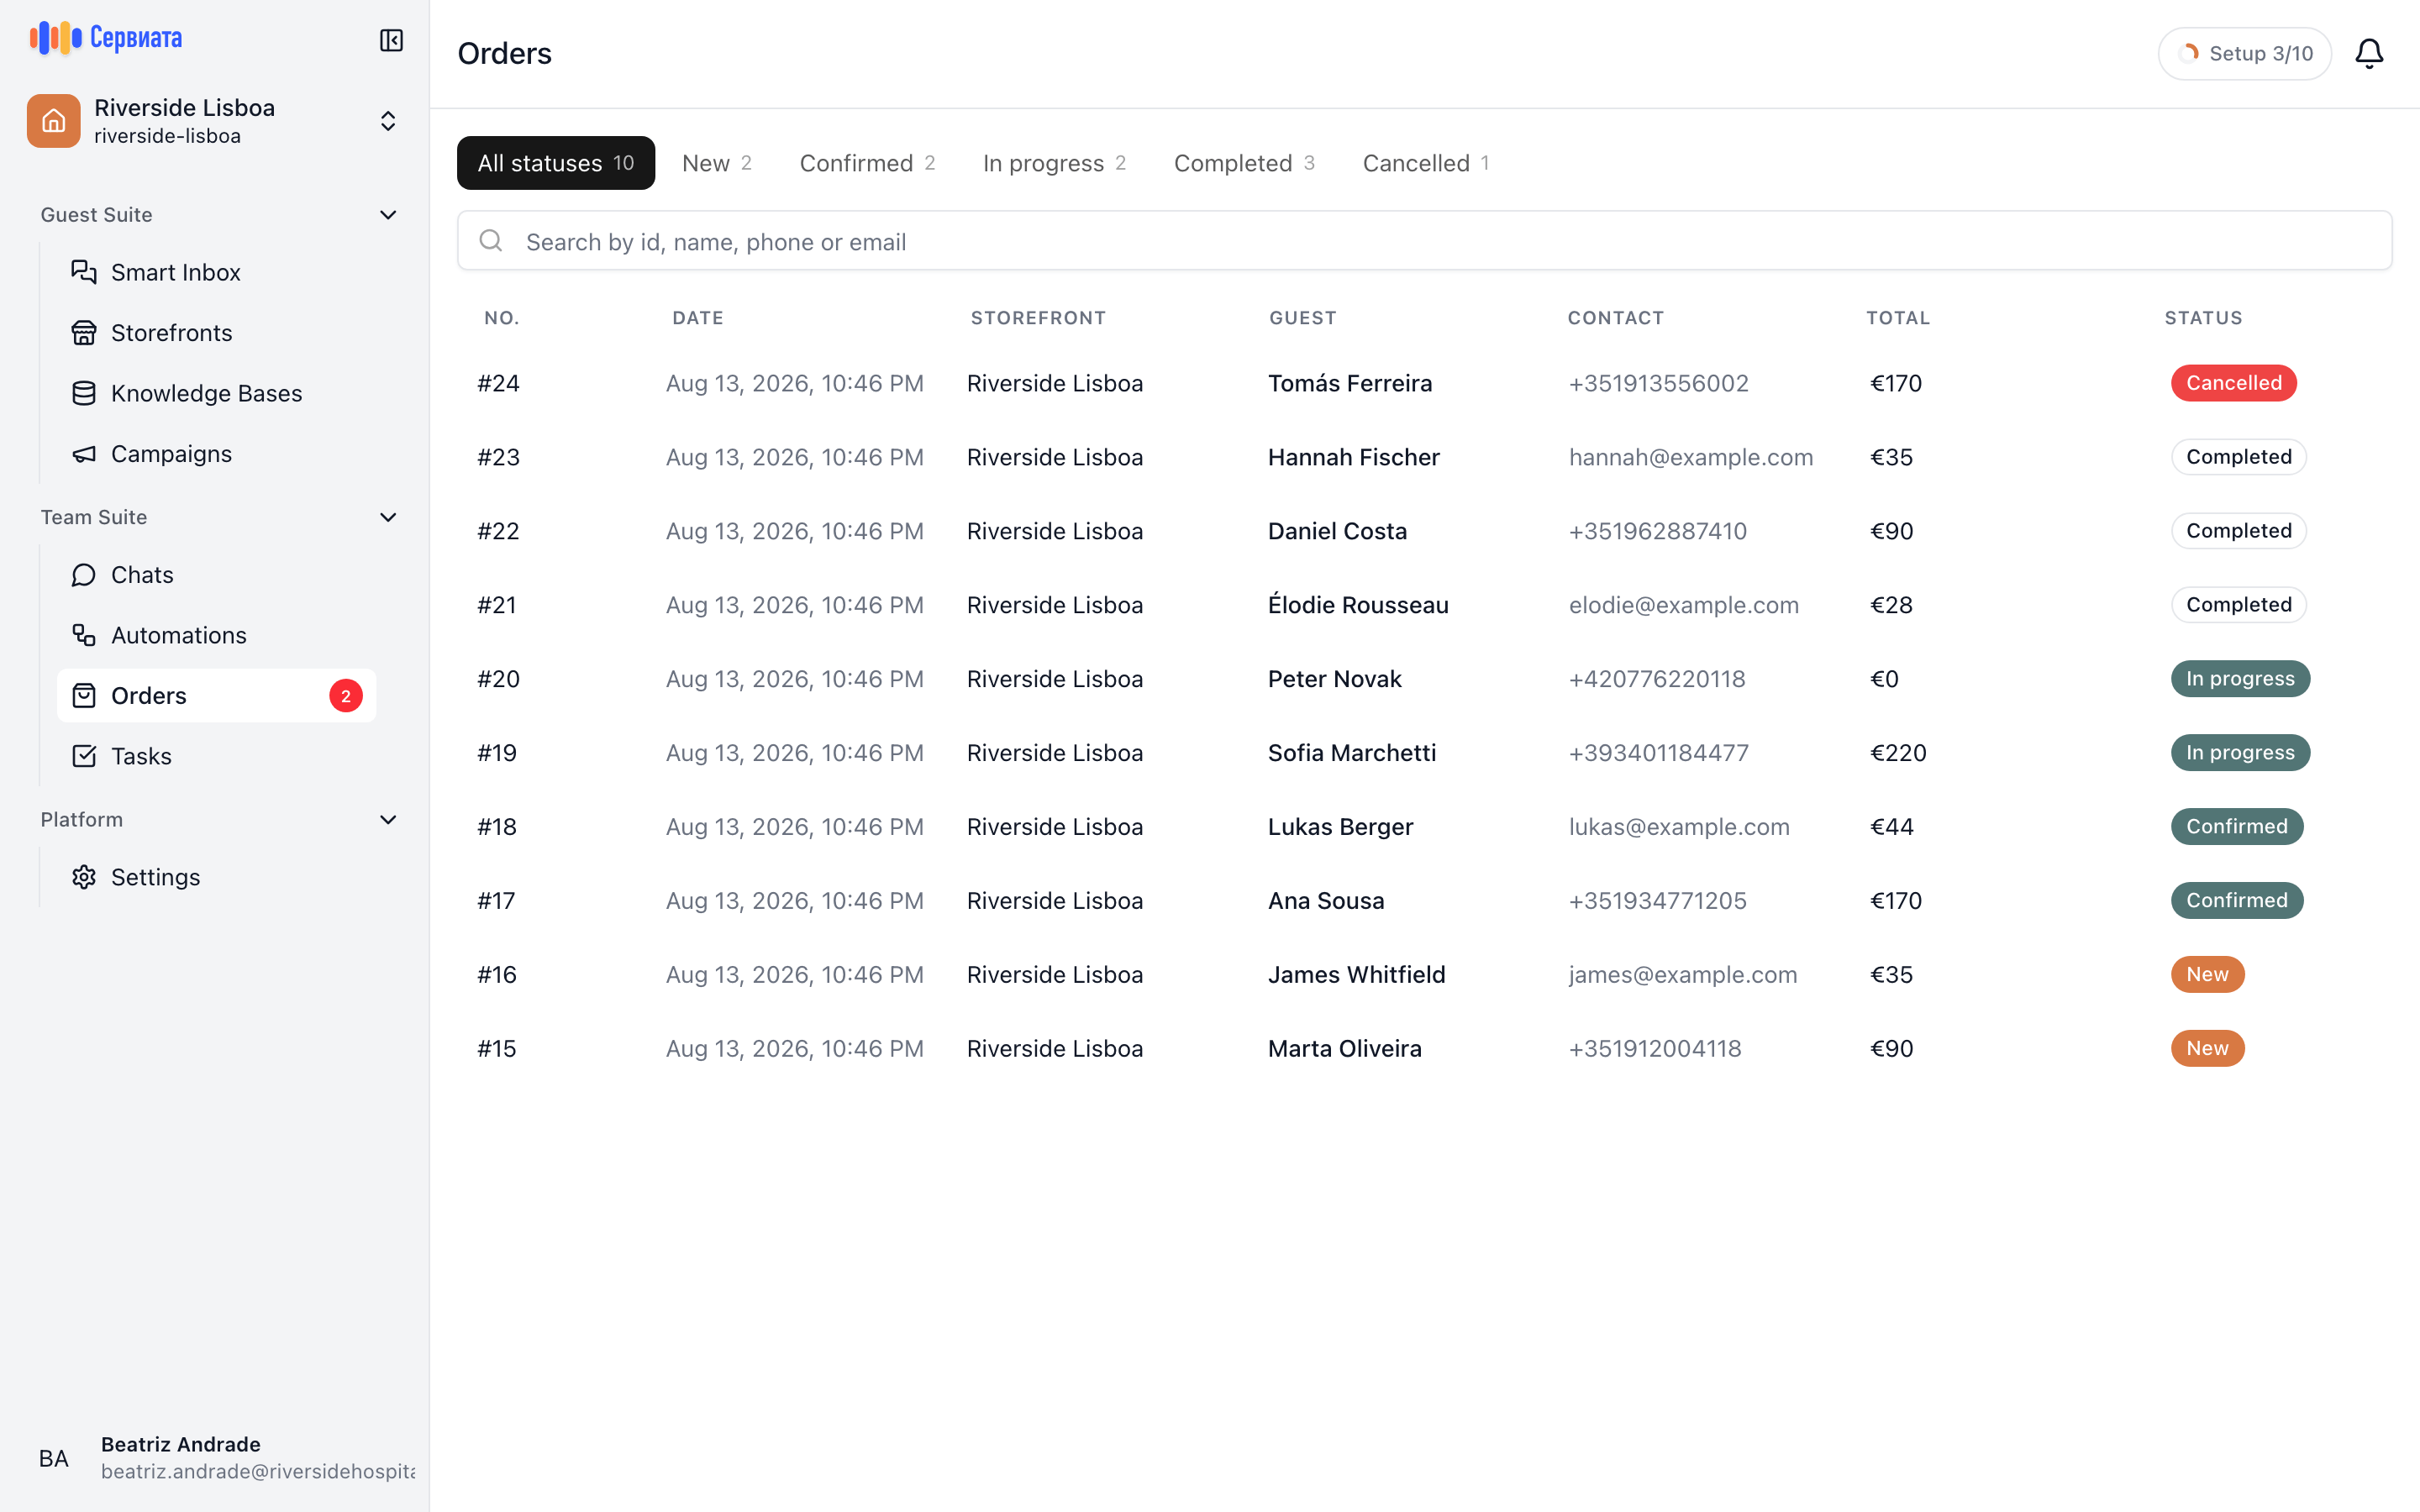
Task: Click New badge on order #16
Action: (2207, 975)
